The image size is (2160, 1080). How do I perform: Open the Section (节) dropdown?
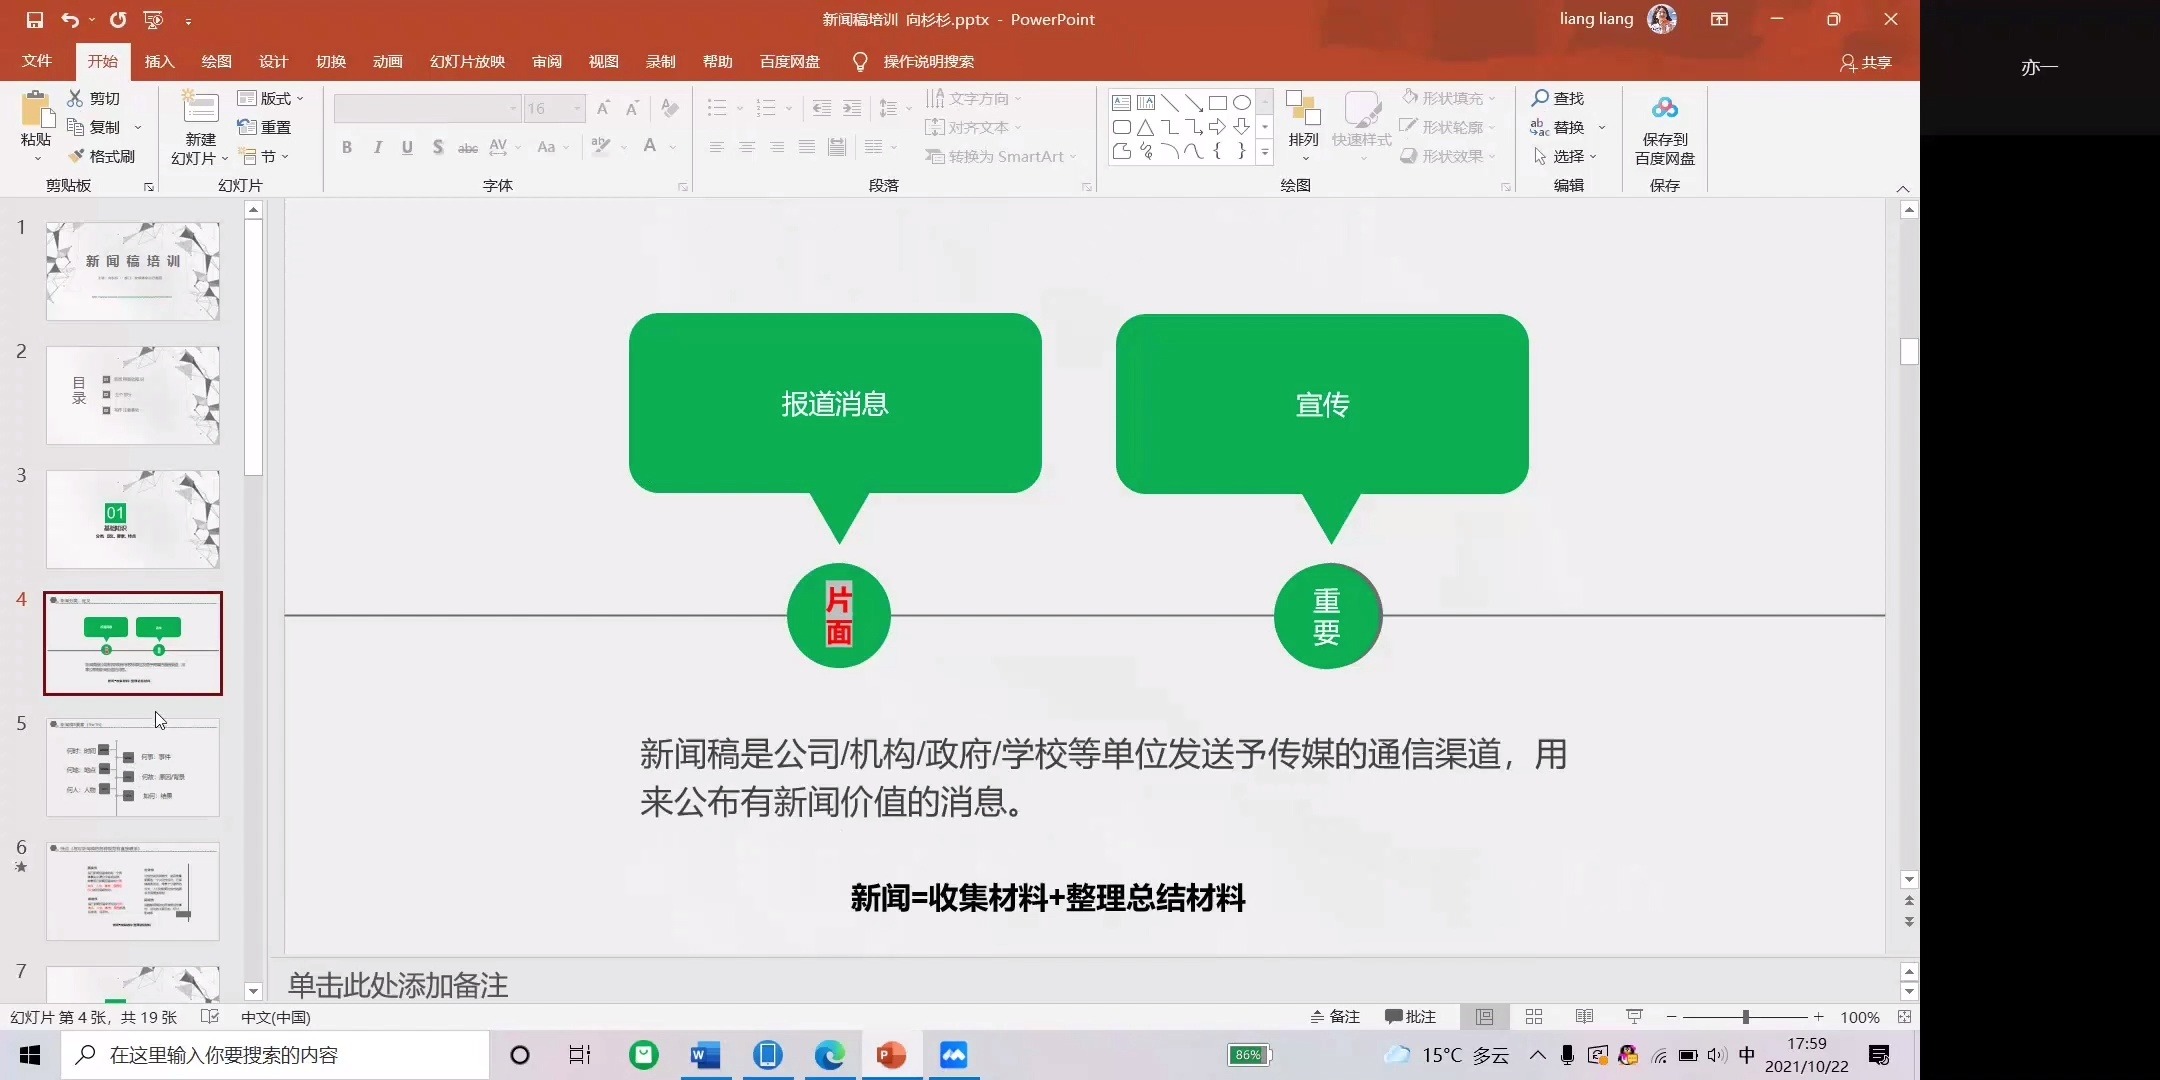pos(264,156)
